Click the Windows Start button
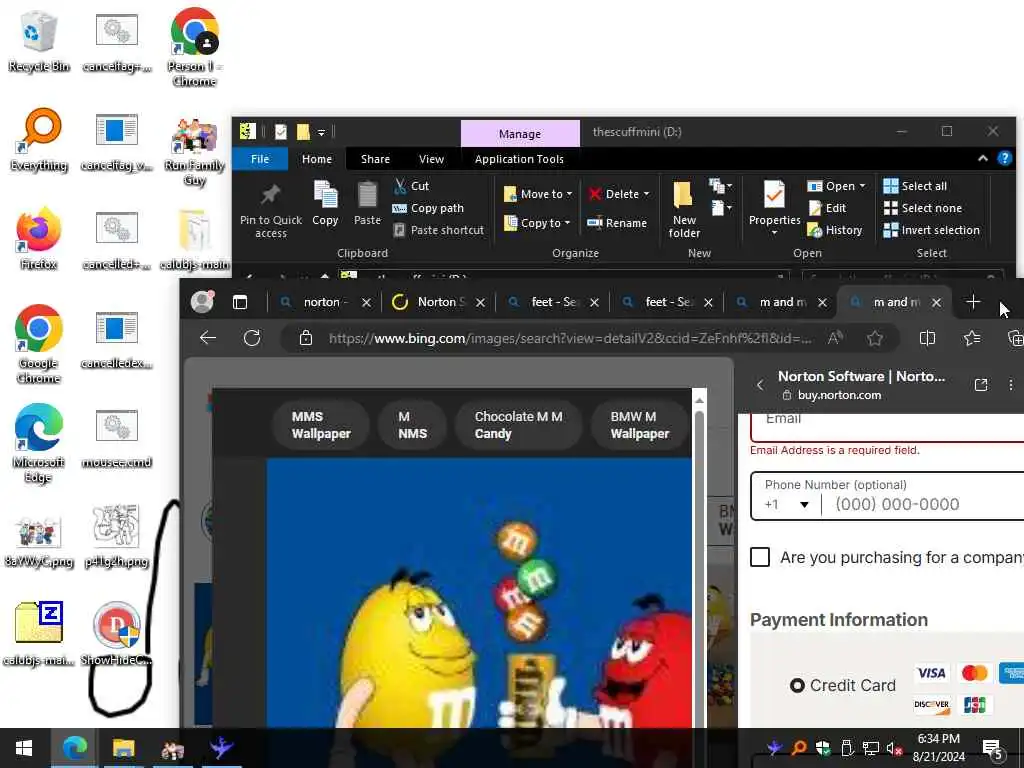The image size is (1024, 768). pyautogui.click(x=24, y=748)
